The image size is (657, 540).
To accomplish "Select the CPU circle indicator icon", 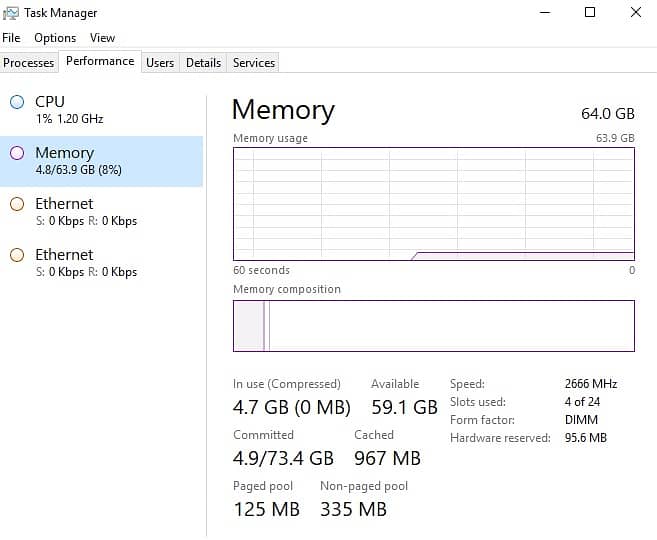I will click(x=17, y=102).
